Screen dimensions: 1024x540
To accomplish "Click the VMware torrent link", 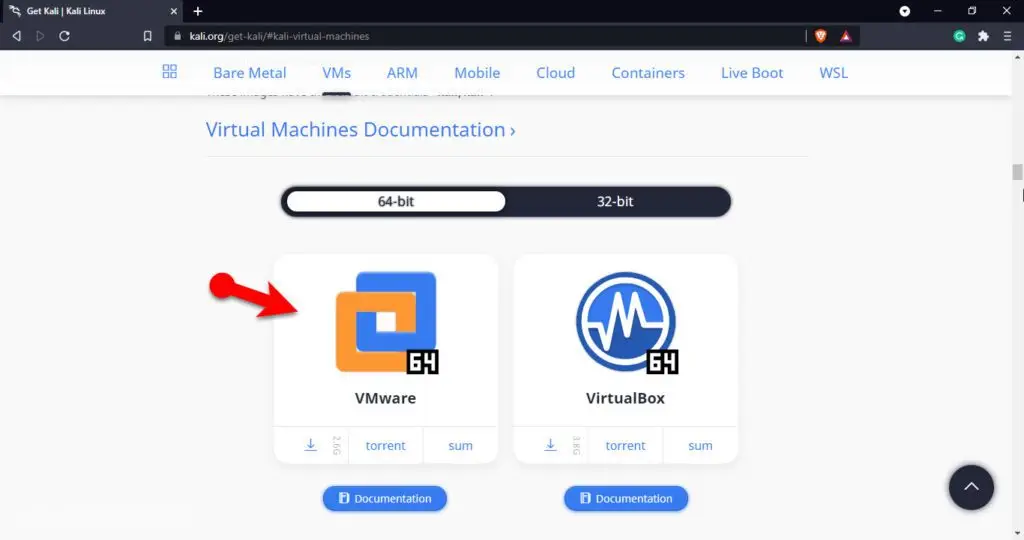I will tap(385, 446).
